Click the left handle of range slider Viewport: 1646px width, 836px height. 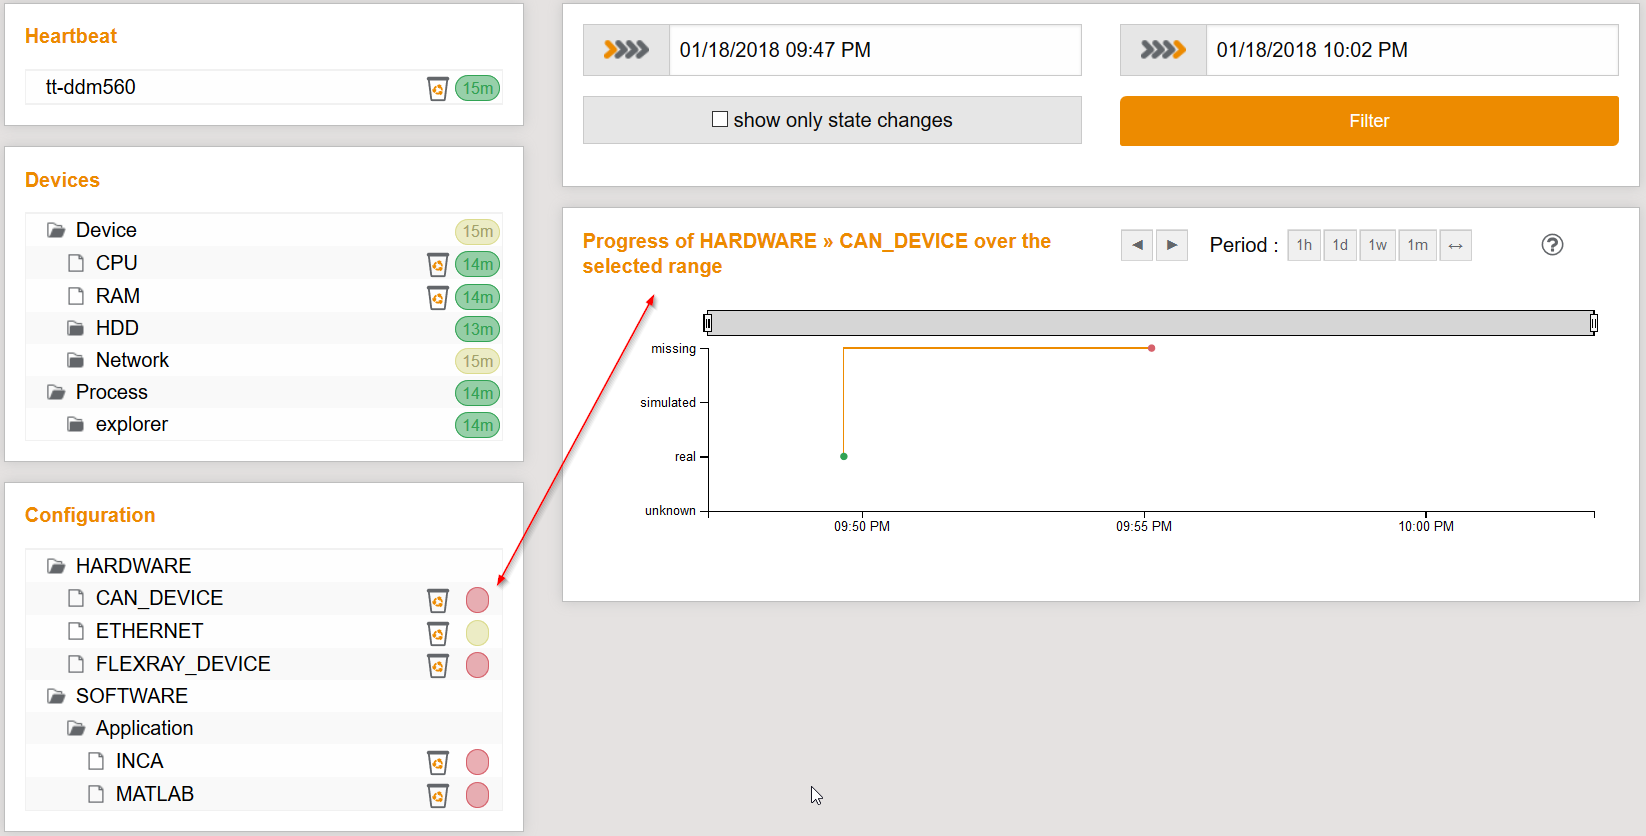pos(708,323)
